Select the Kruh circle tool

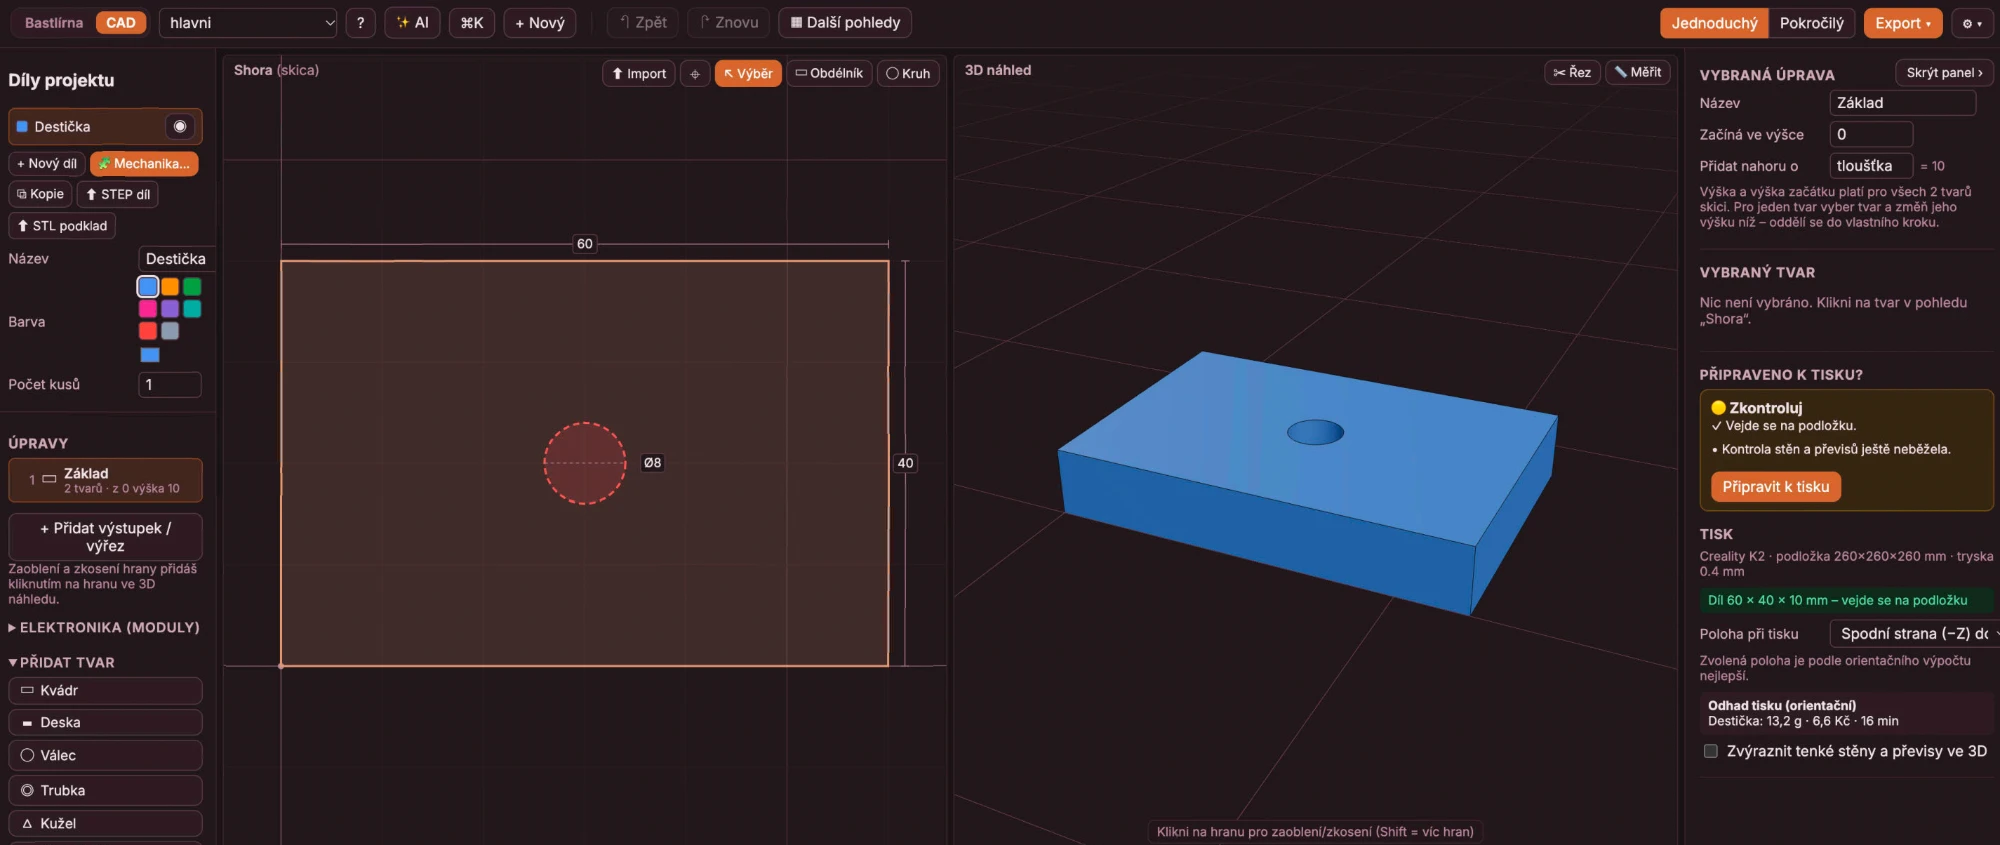coord(908,74)
